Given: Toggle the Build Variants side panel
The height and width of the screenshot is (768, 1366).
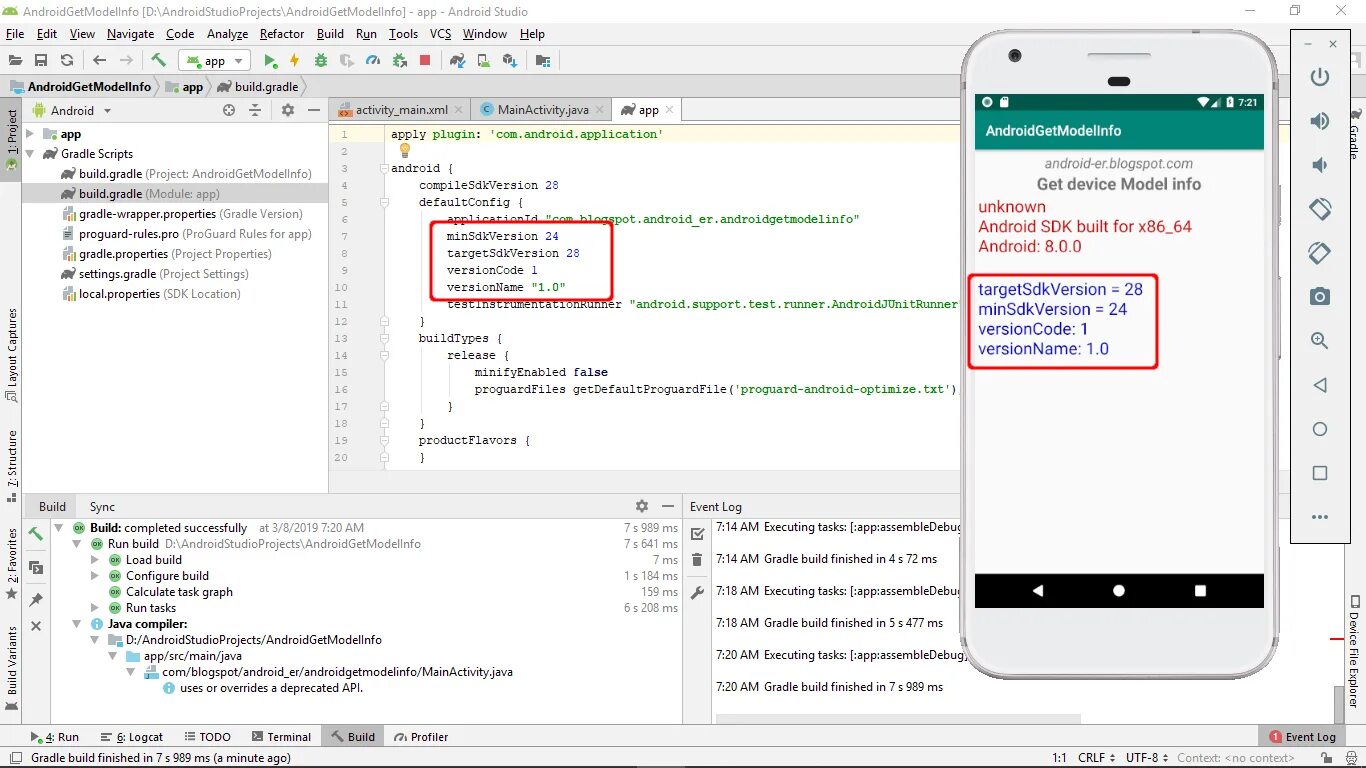Looking at the screenshot, I should click(x=12, y=661).
